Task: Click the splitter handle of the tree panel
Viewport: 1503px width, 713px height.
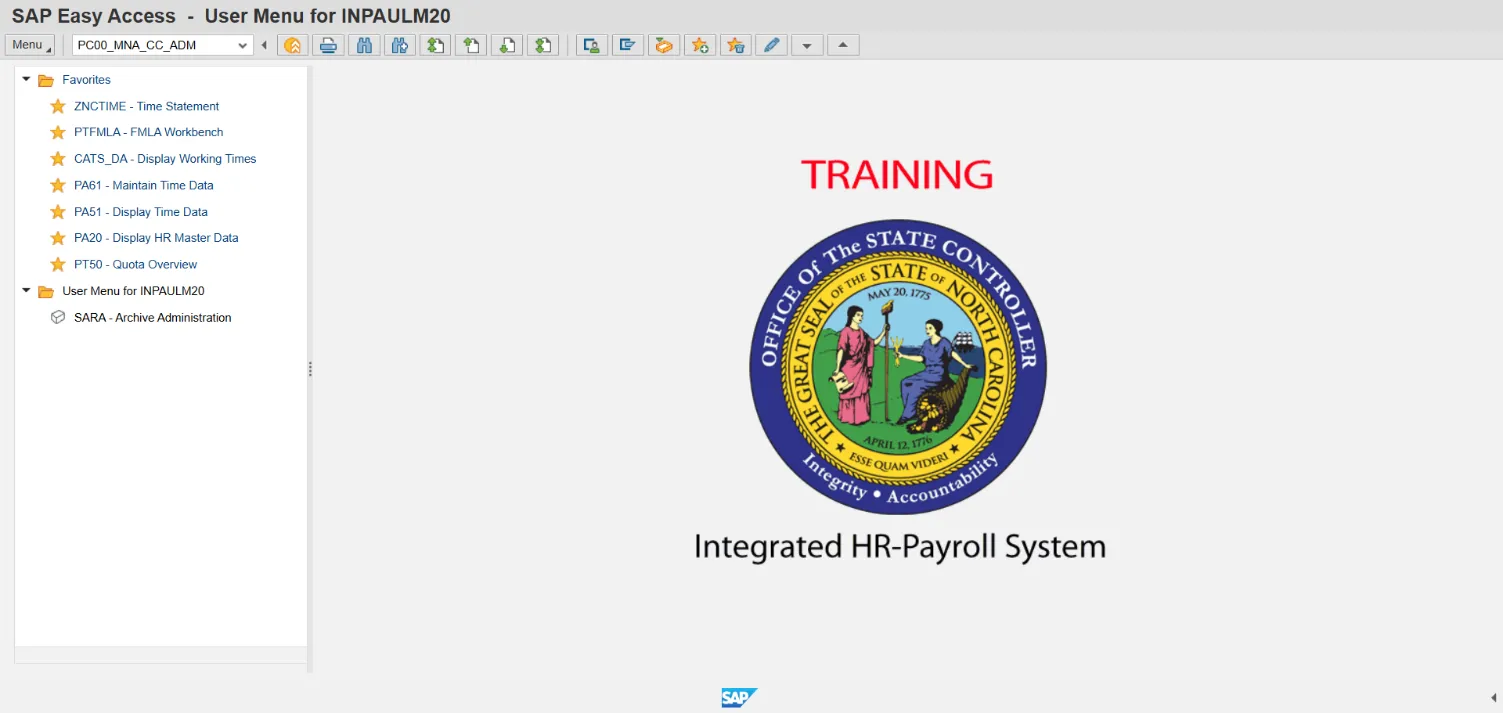Action: click(310, 369)
